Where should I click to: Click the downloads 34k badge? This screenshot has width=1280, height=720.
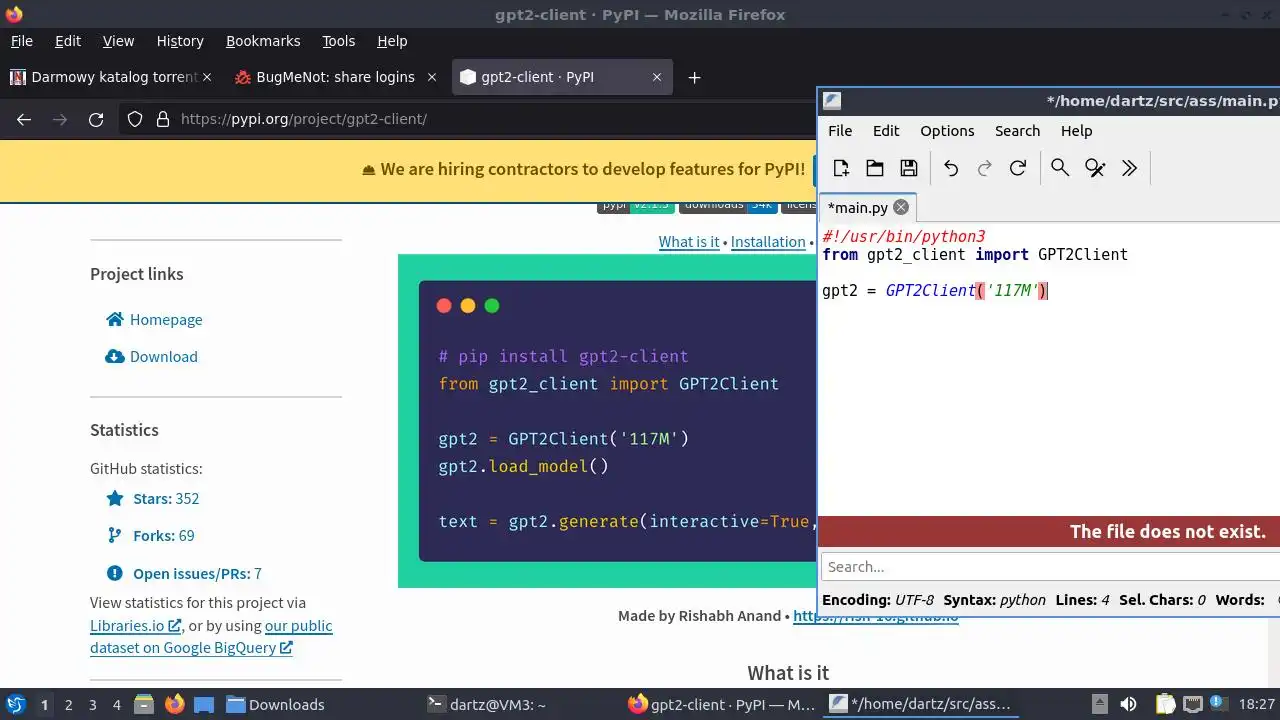pos(728,206)
